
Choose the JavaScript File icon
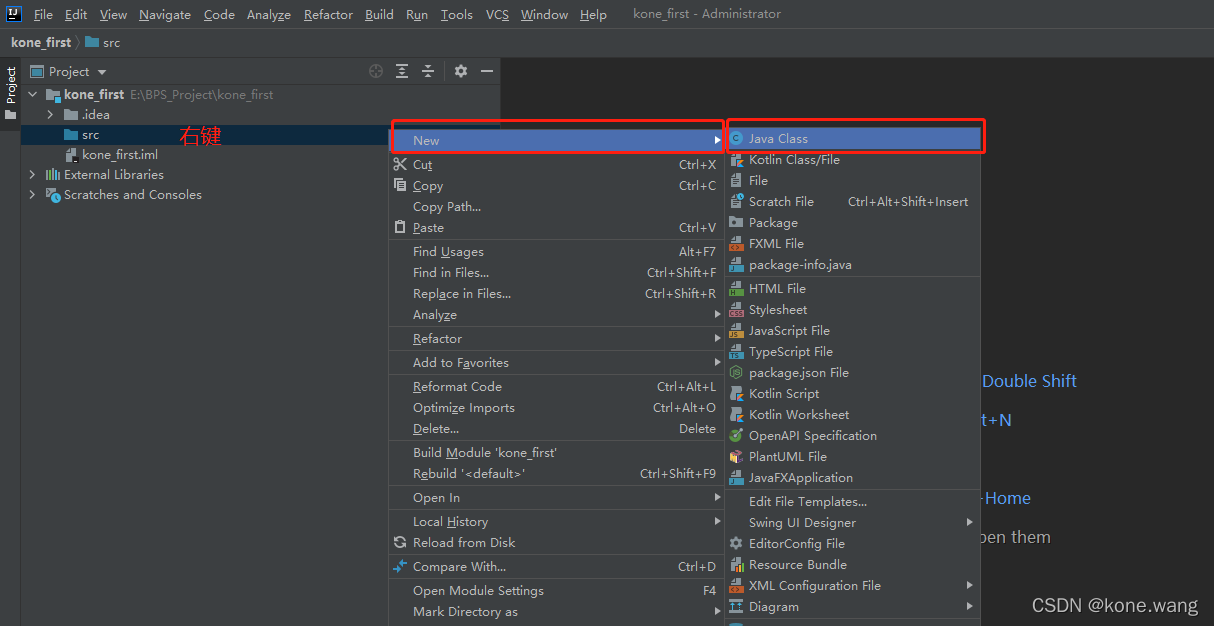(x=737, y=331)
